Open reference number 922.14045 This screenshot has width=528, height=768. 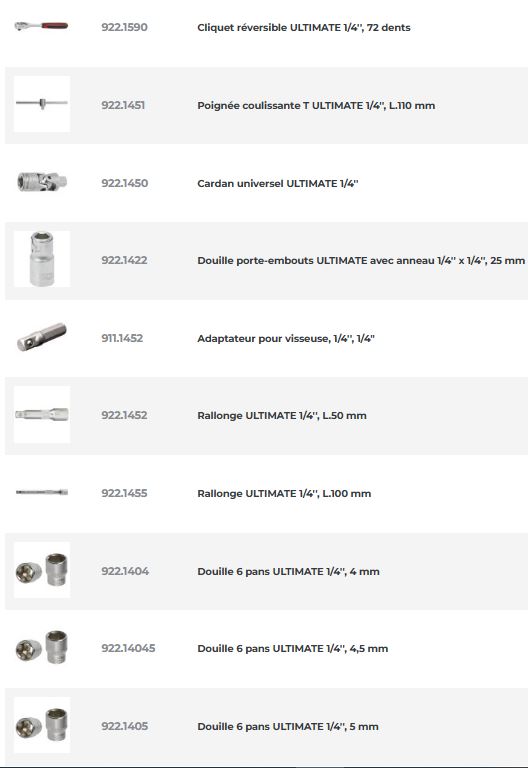128,648
